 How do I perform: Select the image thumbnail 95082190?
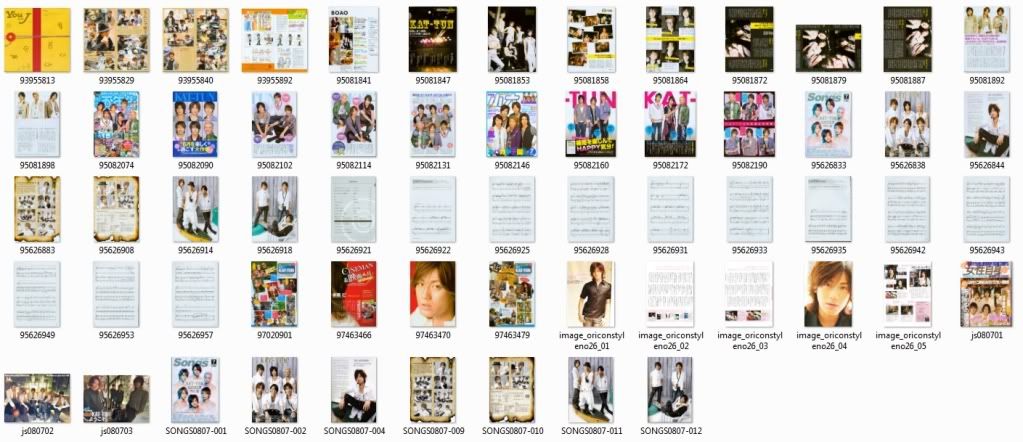point(749,124)
